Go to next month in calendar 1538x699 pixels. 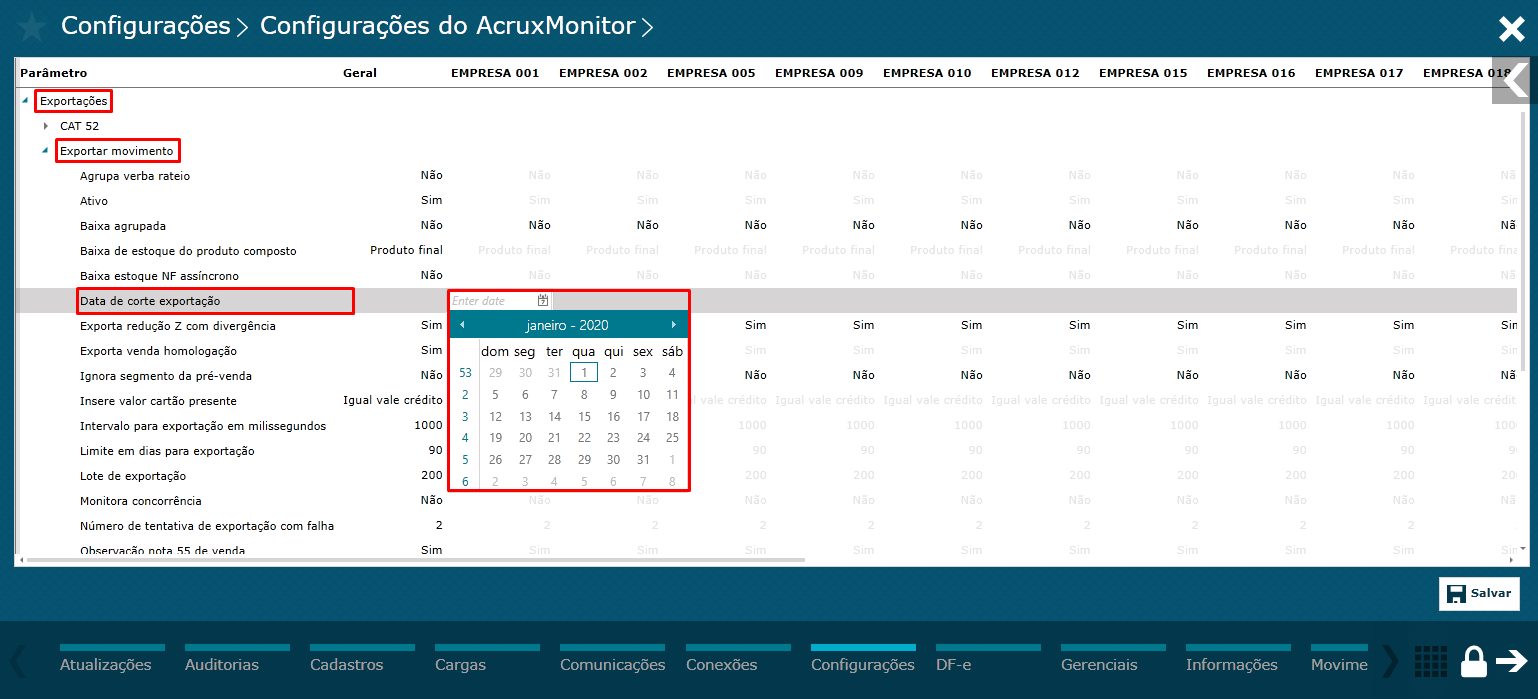click(674, 325)
